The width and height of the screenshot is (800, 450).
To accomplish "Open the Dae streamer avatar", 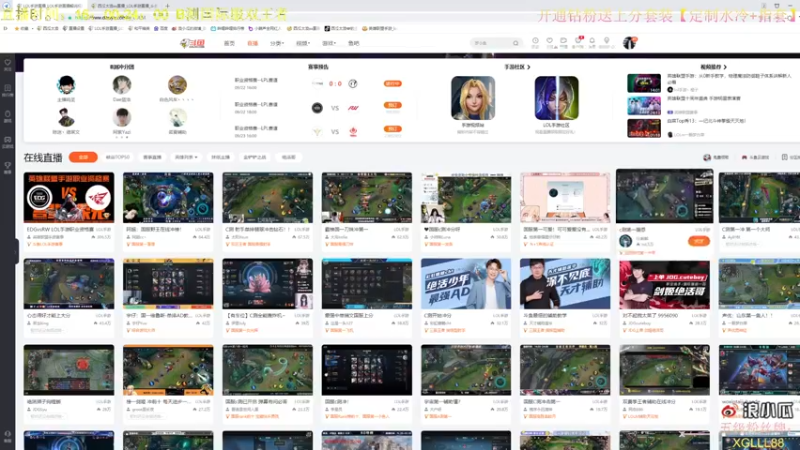I will [x=122, y=85].
